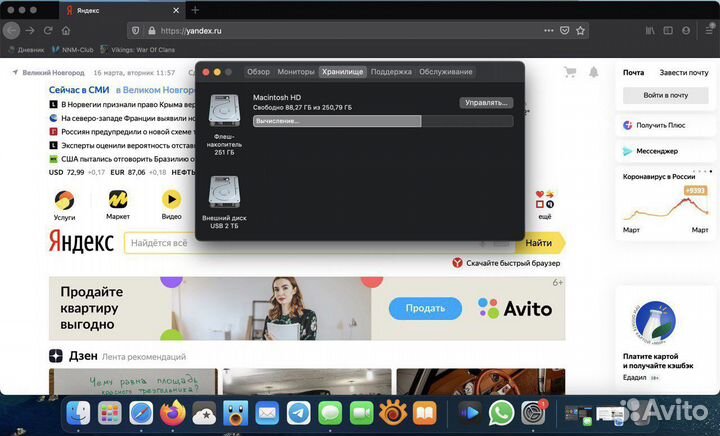Image resolution: width=720 pixels, height=436 pixels.
Task: Click Продать button in Avito banner
Action: pos(425,308)
